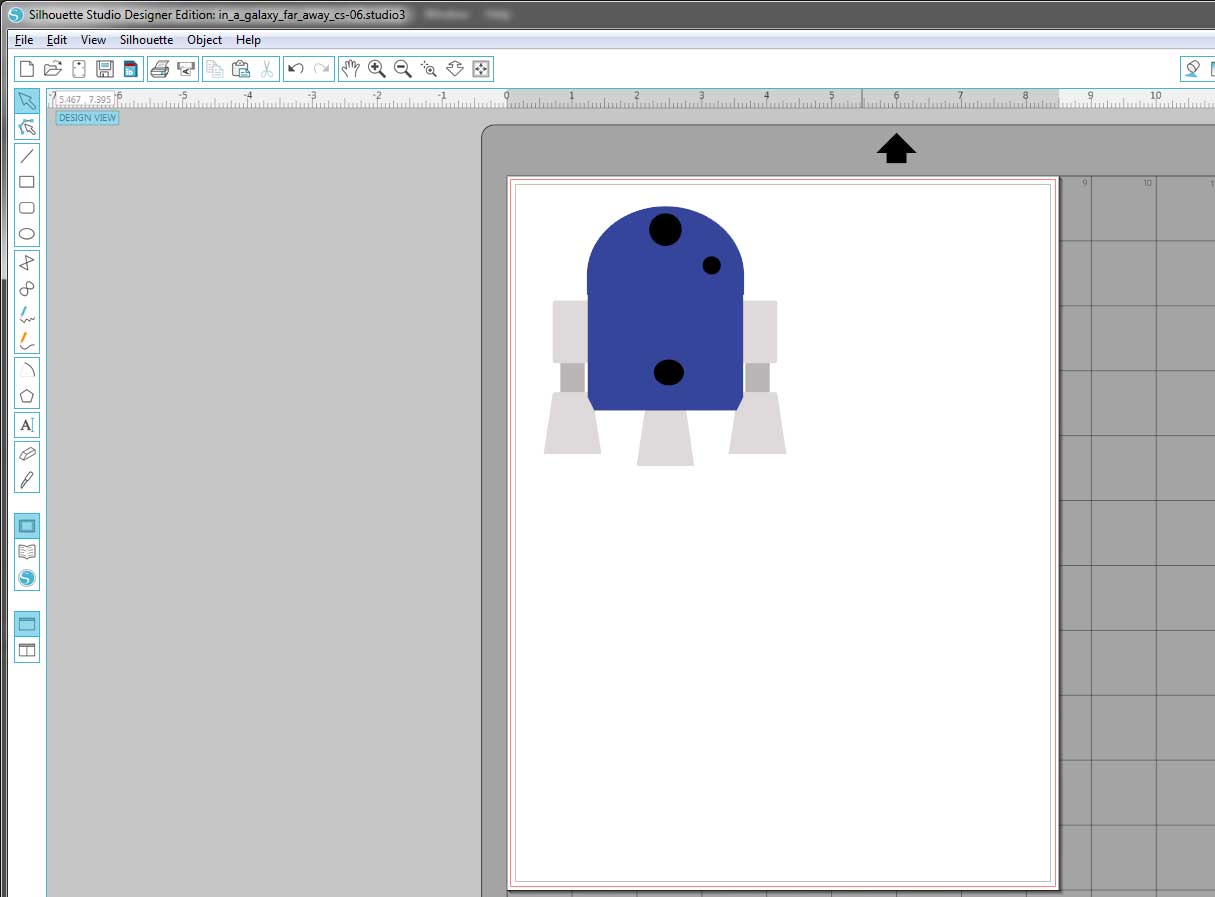Choose the Draw a Rounded Rectangle tool

27,208
